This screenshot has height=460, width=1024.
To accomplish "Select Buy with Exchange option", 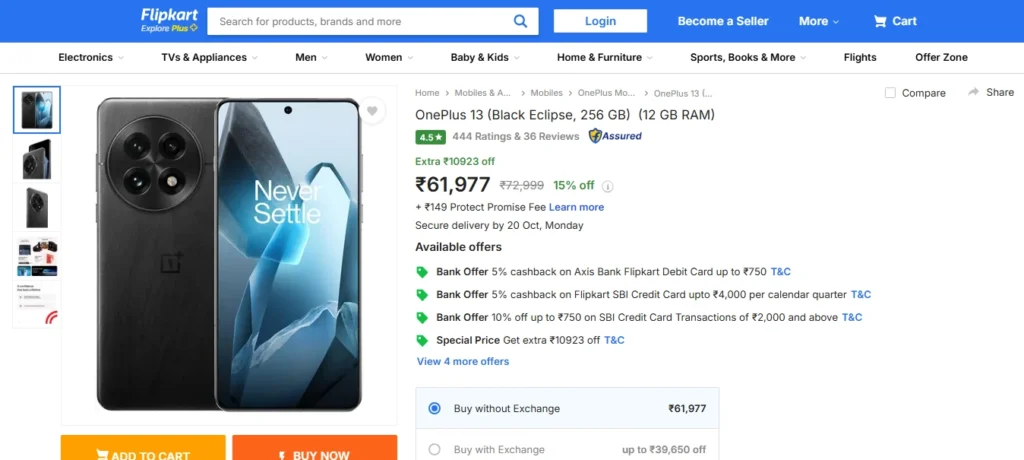I will tap(434, 449).
